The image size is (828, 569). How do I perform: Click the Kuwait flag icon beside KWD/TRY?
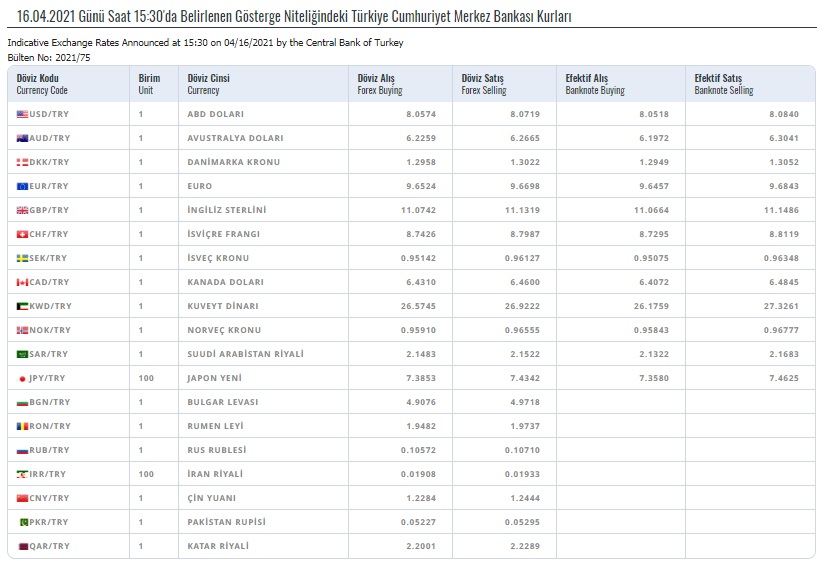(22, 306)
